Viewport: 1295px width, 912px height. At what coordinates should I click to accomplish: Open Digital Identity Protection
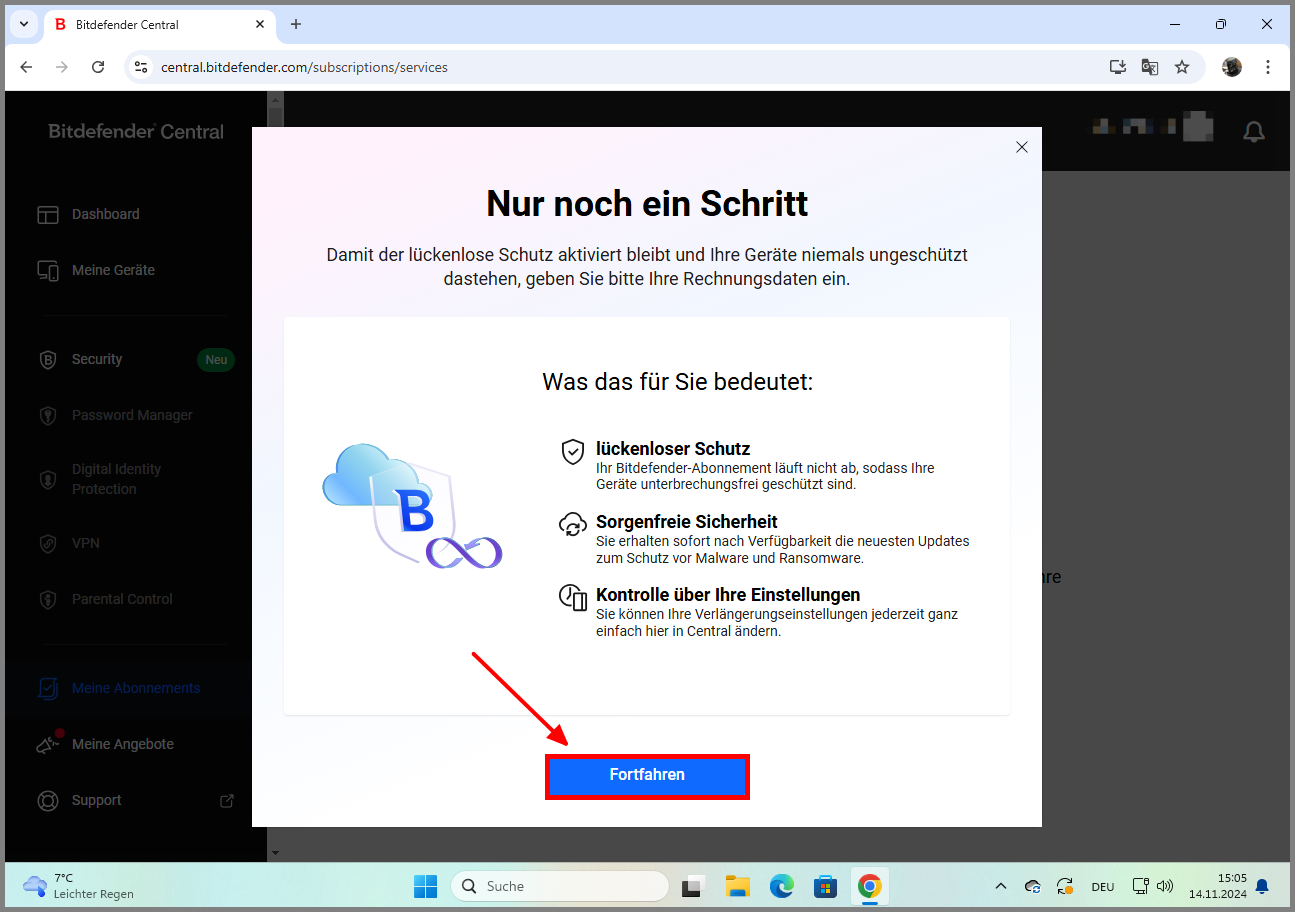(x=116, y=479)
